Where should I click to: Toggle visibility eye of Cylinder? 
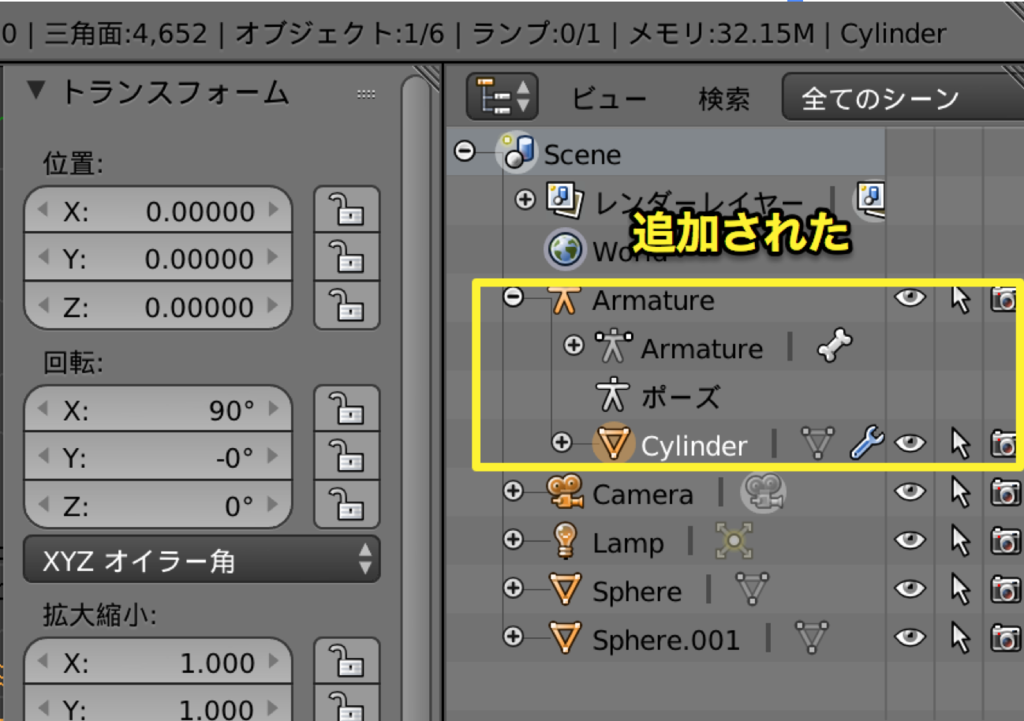[910, 443]
